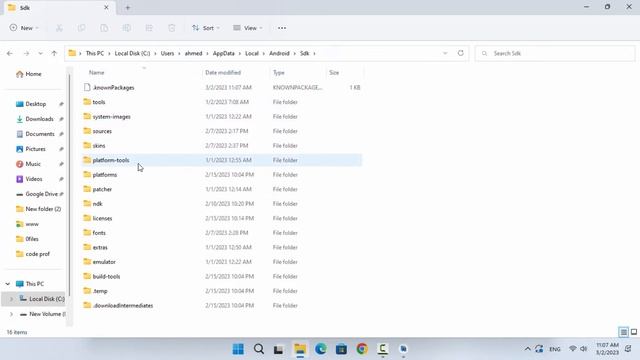Close the Sdk tab
The width and height of the screenshot is (640, 360).
(106, 7)
